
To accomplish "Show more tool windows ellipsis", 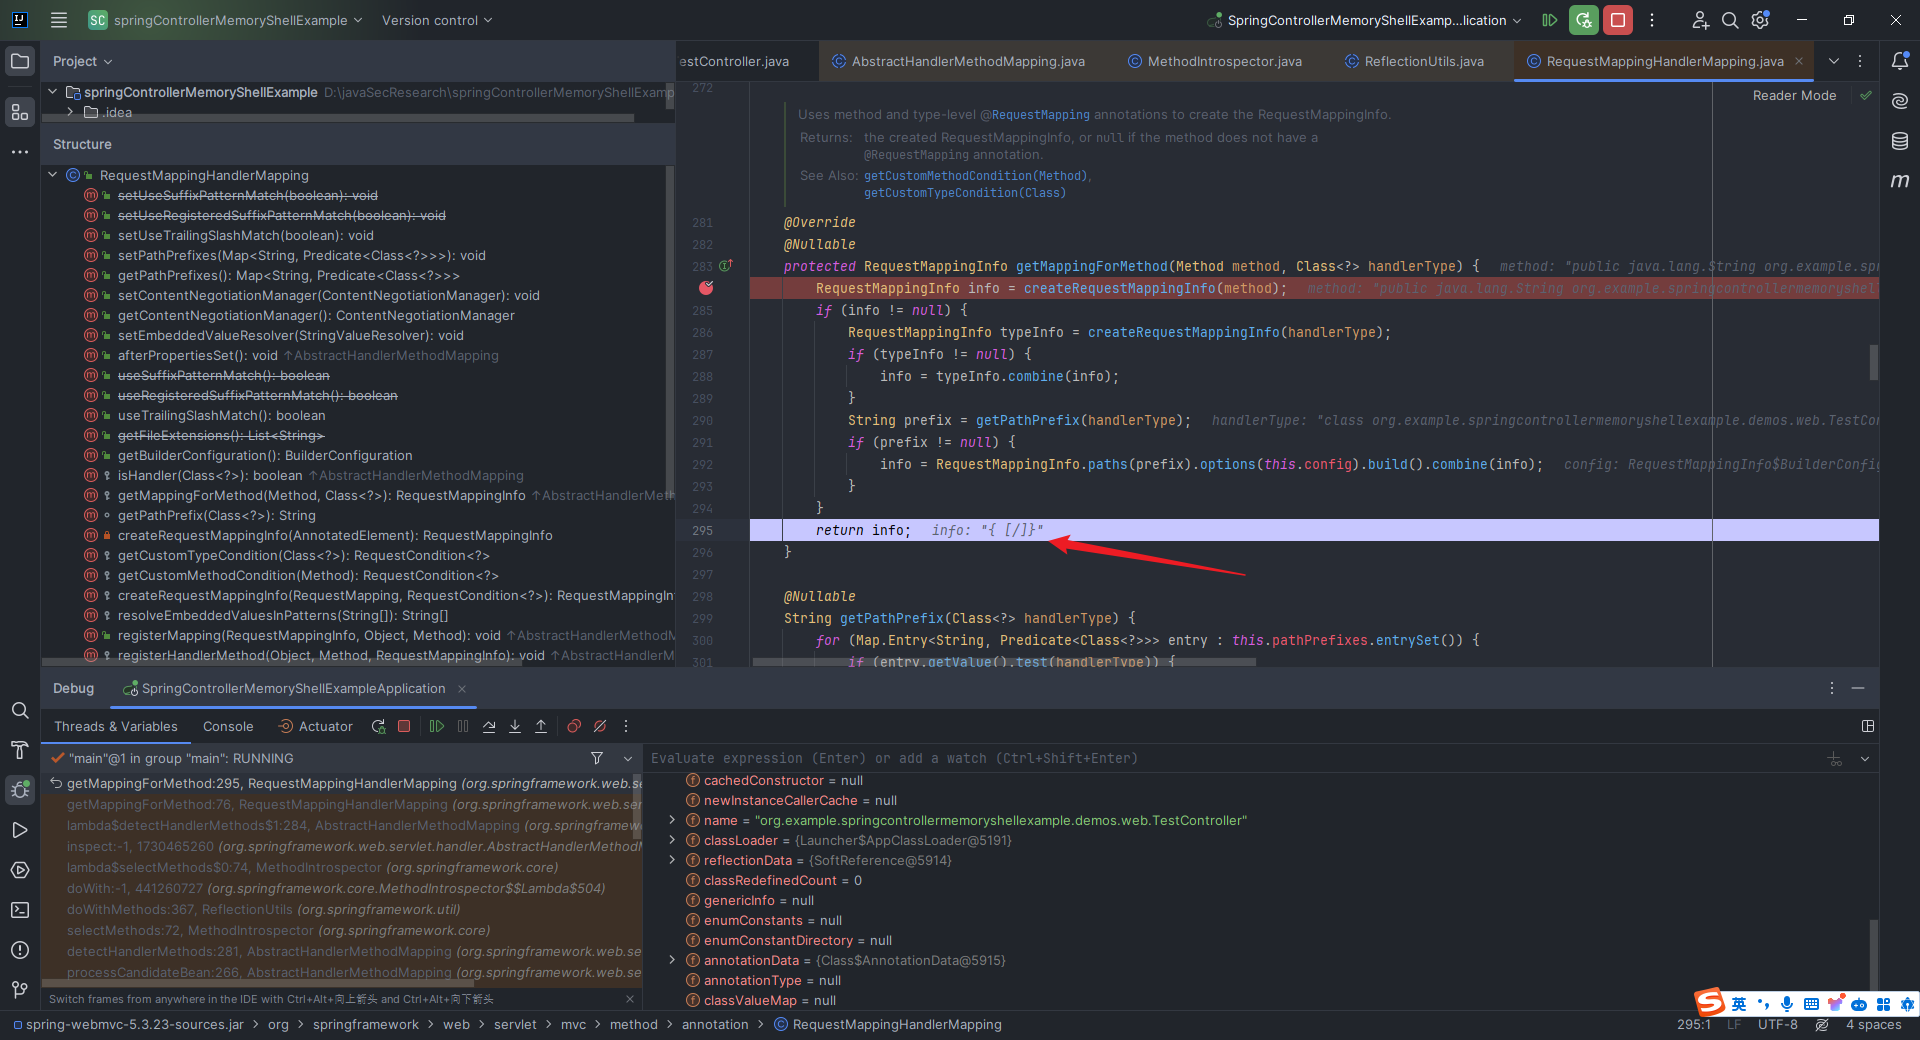I will [x=20, y=152].
